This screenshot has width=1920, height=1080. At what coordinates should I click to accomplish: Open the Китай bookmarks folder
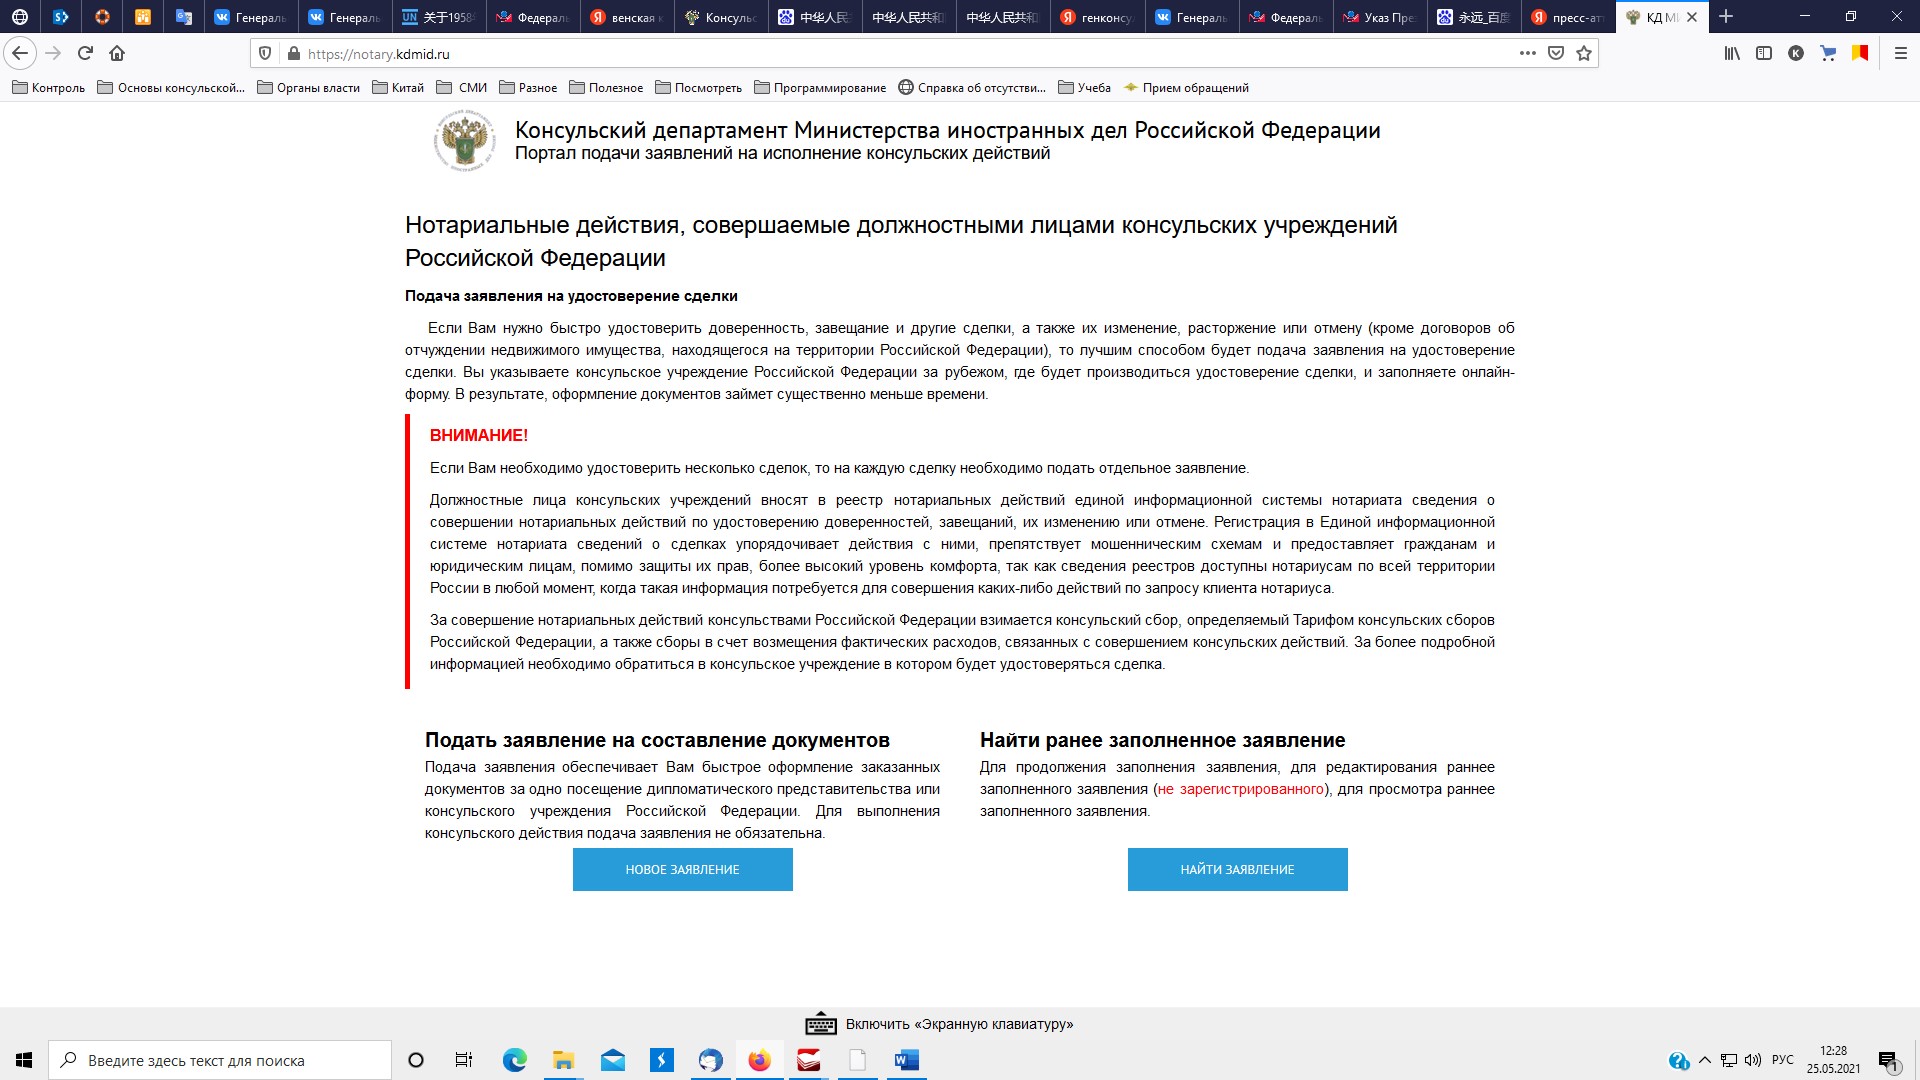[x=397, y=88]
